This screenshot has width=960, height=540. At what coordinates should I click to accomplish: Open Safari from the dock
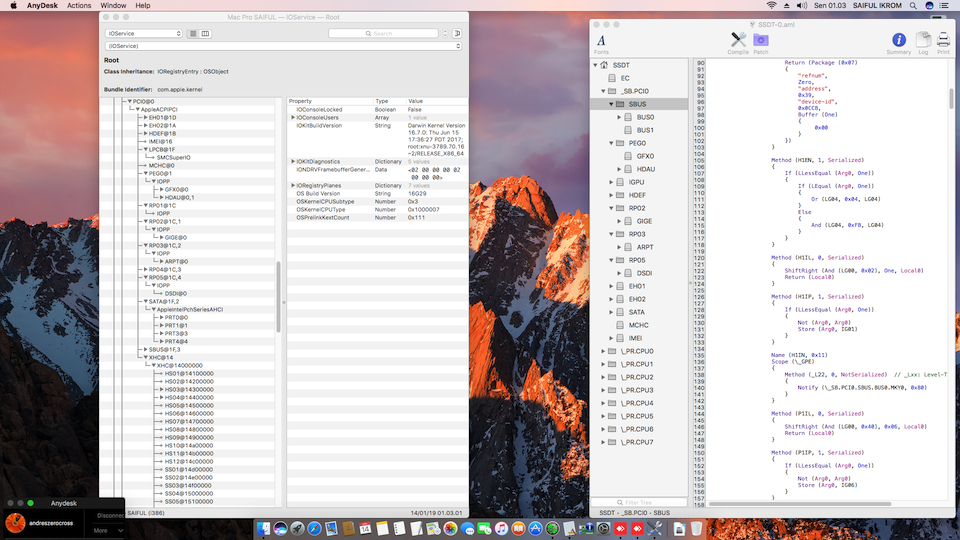click(314, 529)
